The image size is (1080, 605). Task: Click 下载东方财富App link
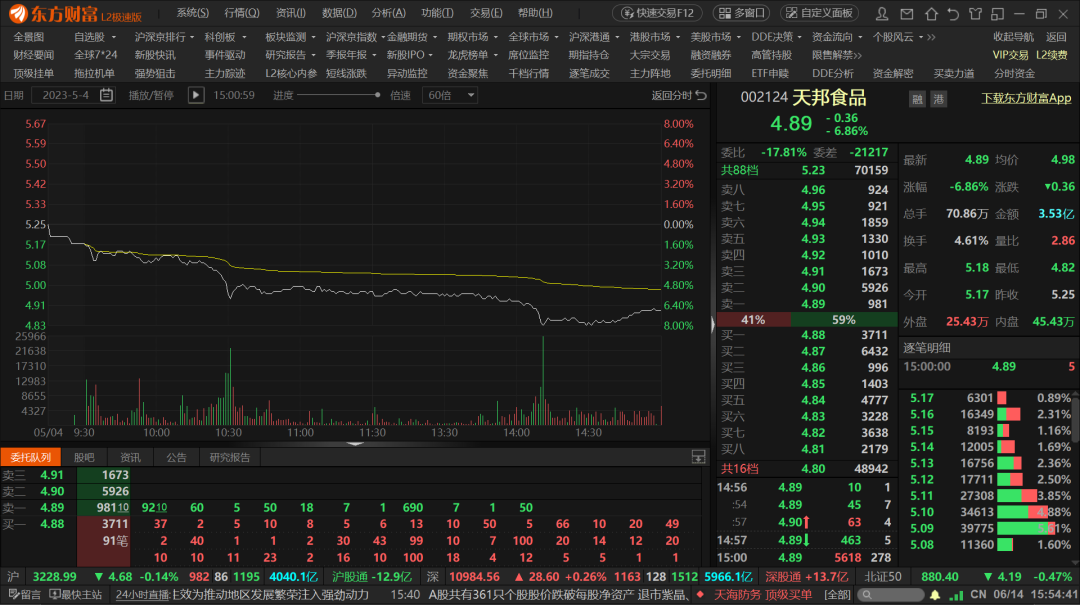click(x=1026, y=98)
